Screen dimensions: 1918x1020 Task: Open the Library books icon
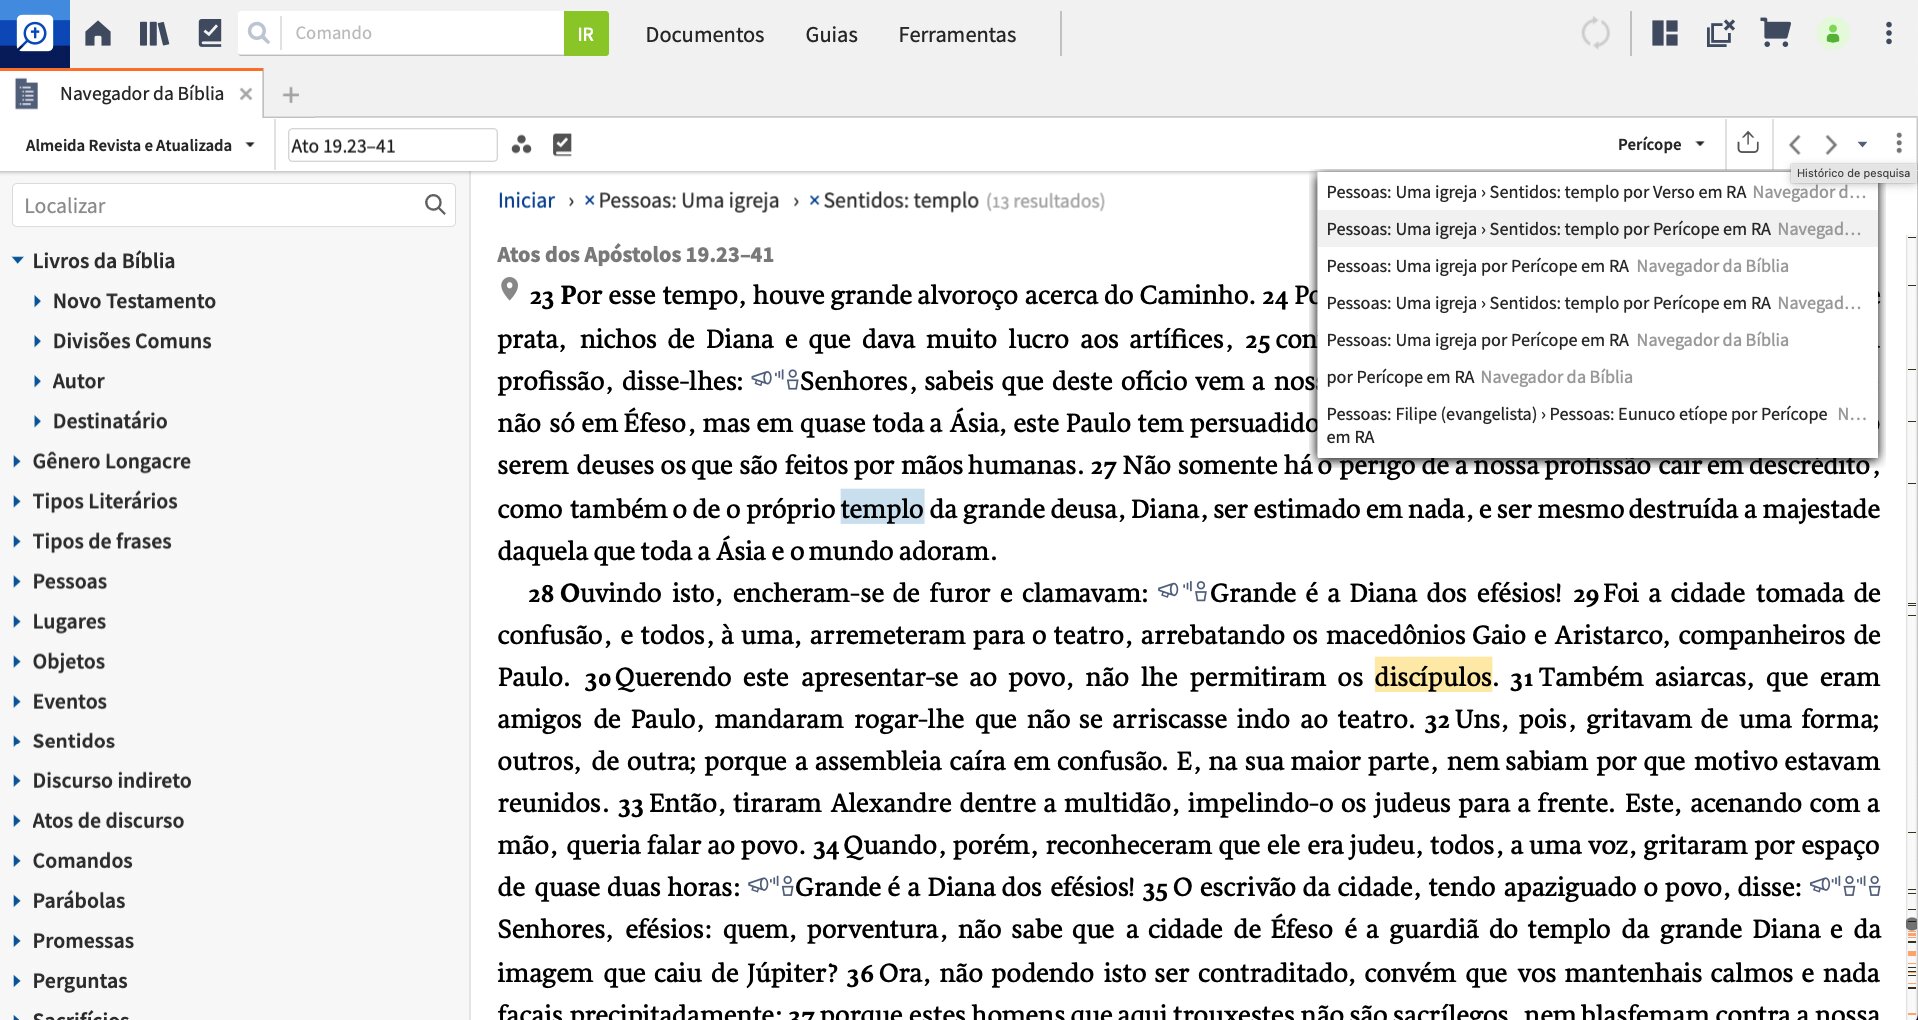154,34
